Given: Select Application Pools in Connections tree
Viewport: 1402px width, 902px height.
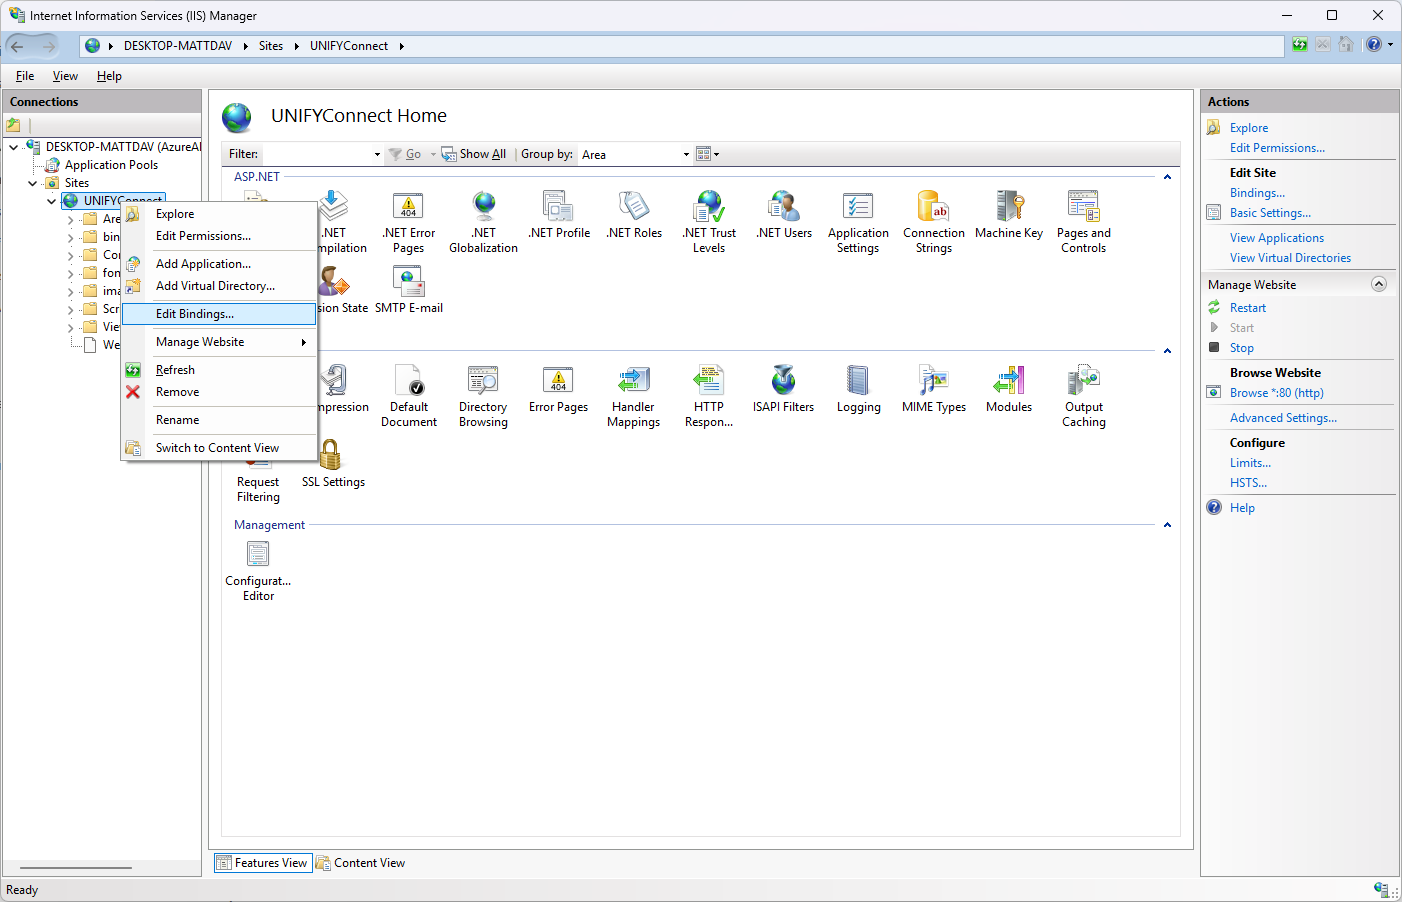Looking at the screenshot, I should point(111,165).
